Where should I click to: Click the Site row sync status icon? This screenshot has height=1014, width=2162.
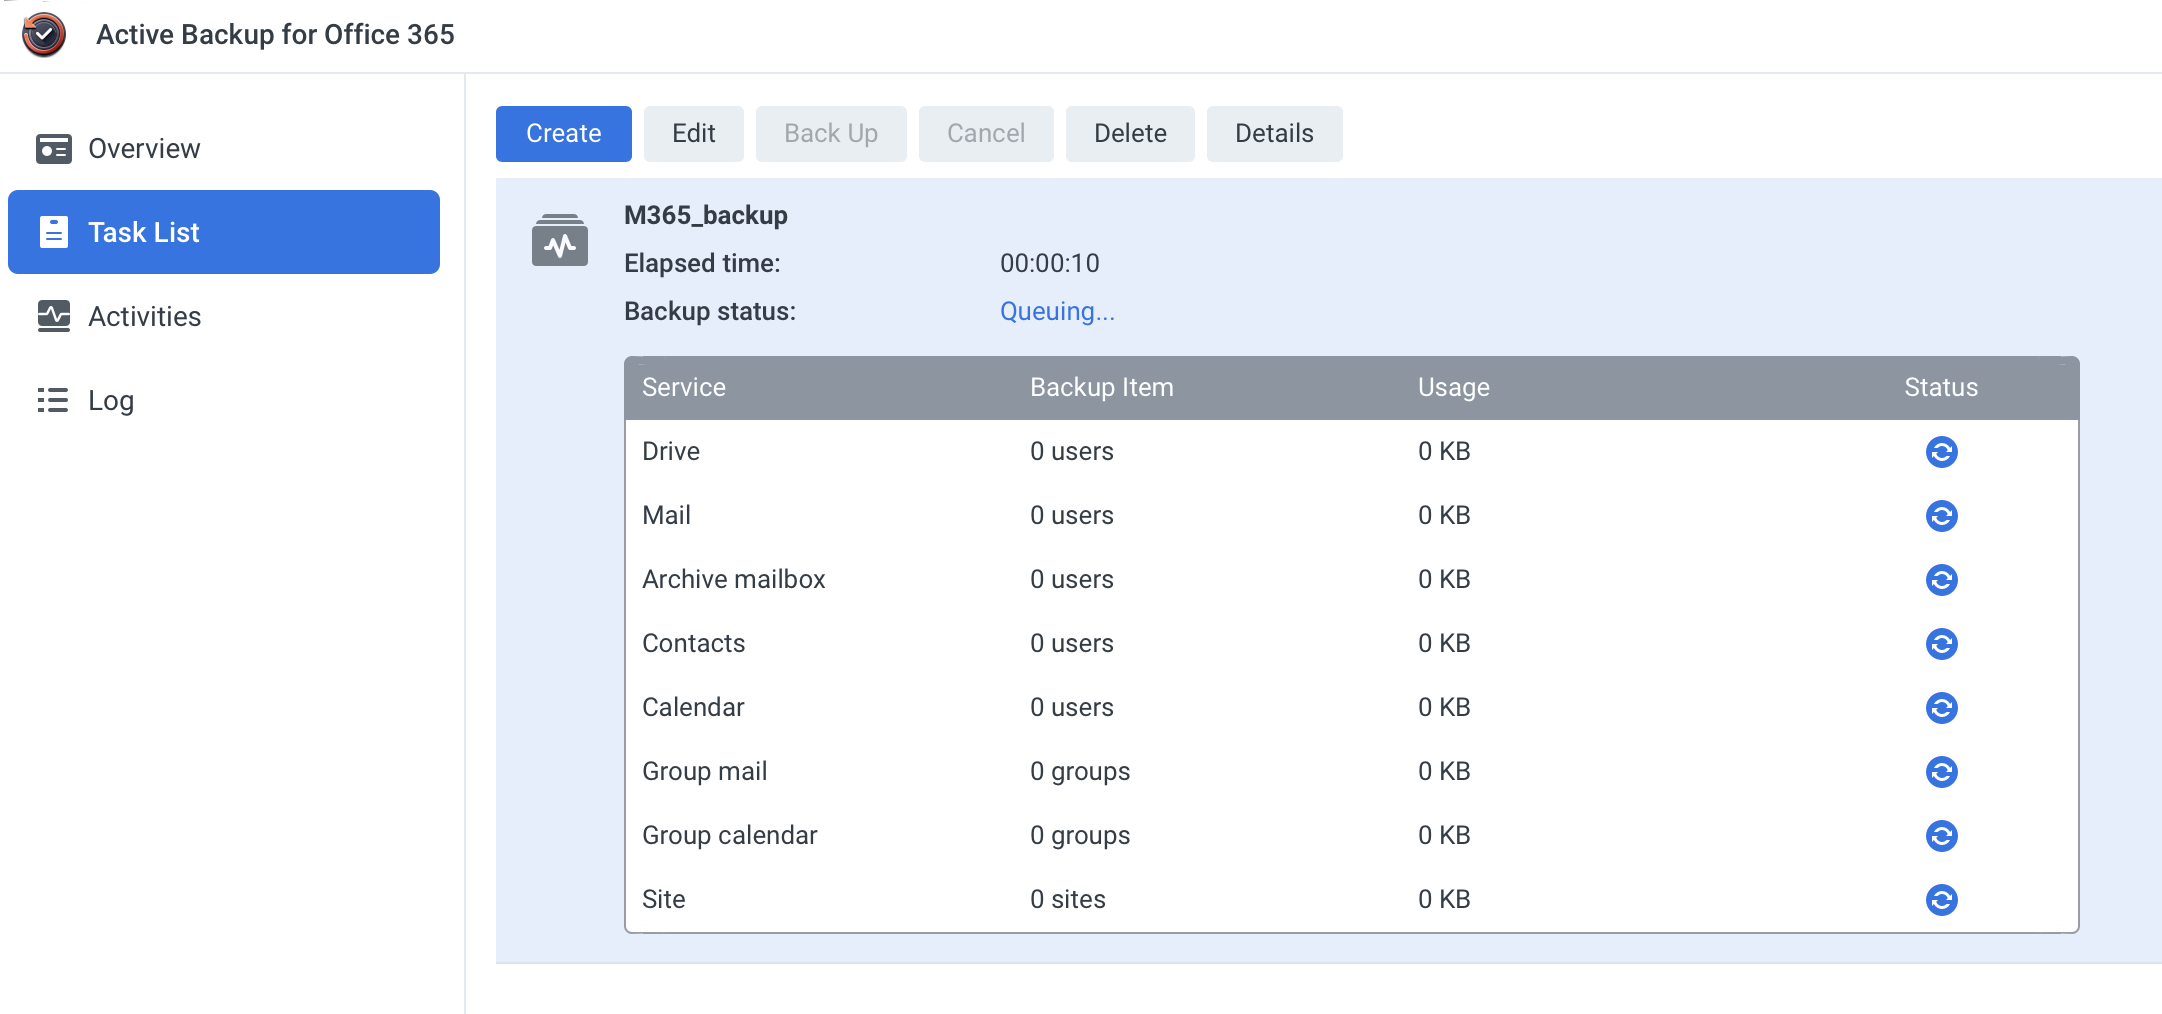coord(1940,900)
